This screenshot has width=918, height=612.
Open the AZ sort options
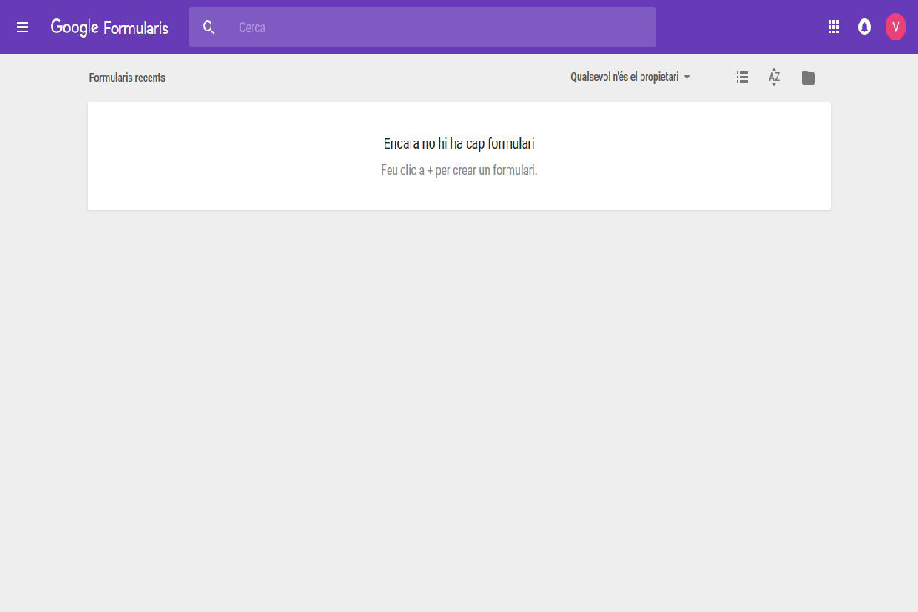pos(774,77)
